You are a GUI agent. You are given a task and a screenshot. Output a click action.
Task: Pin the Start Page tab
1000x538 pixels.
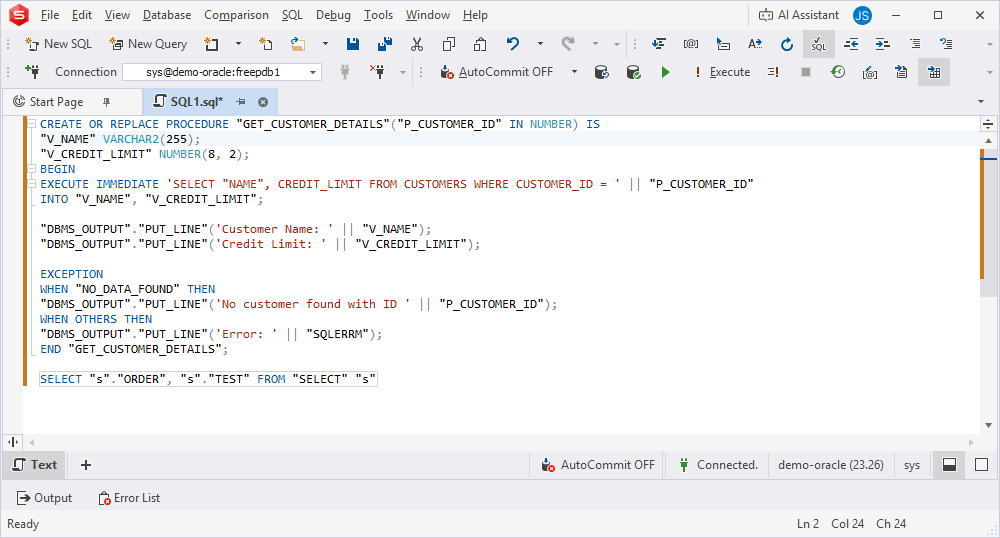pos(107,102)
